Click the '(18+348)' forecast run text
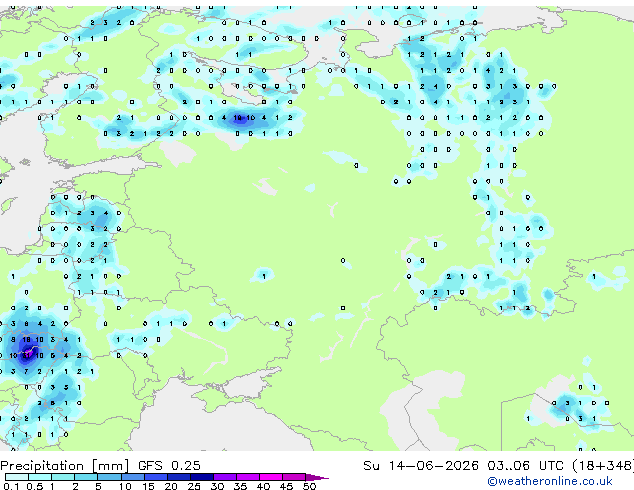Image resolution: width=634 pixels, height=490 pixels. point(603,466)
